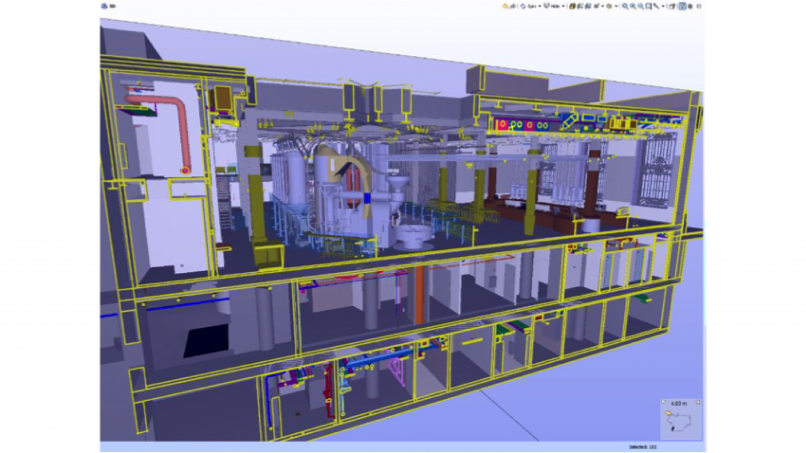Toggle the highlighted blue toolbar button

click(x=682, y=6)
